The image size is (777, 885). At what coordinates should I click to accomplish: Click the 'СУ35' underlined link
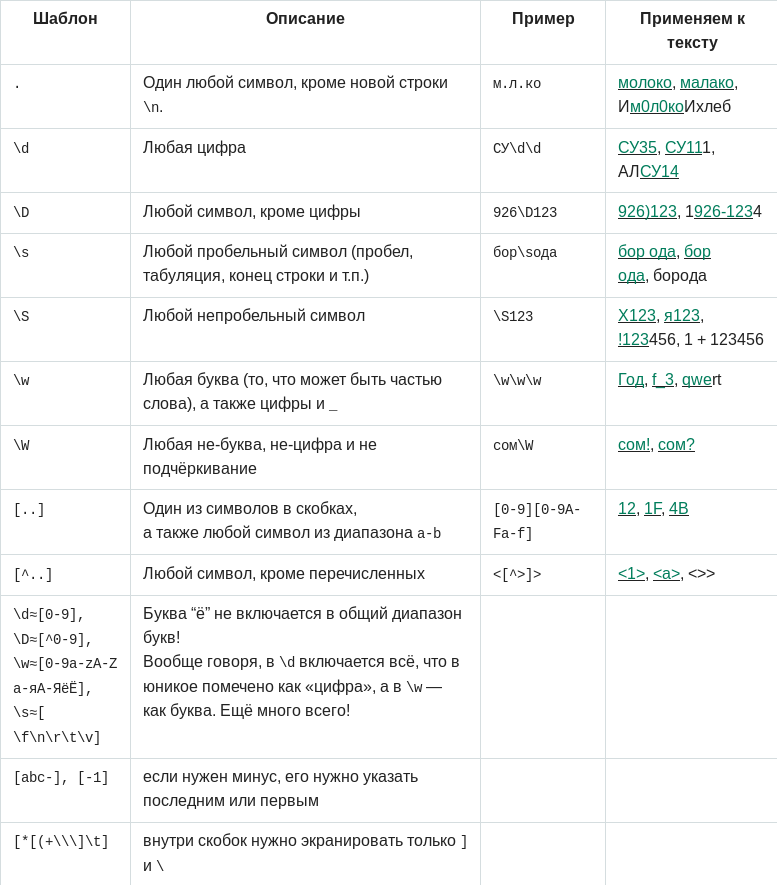(637, 147)
